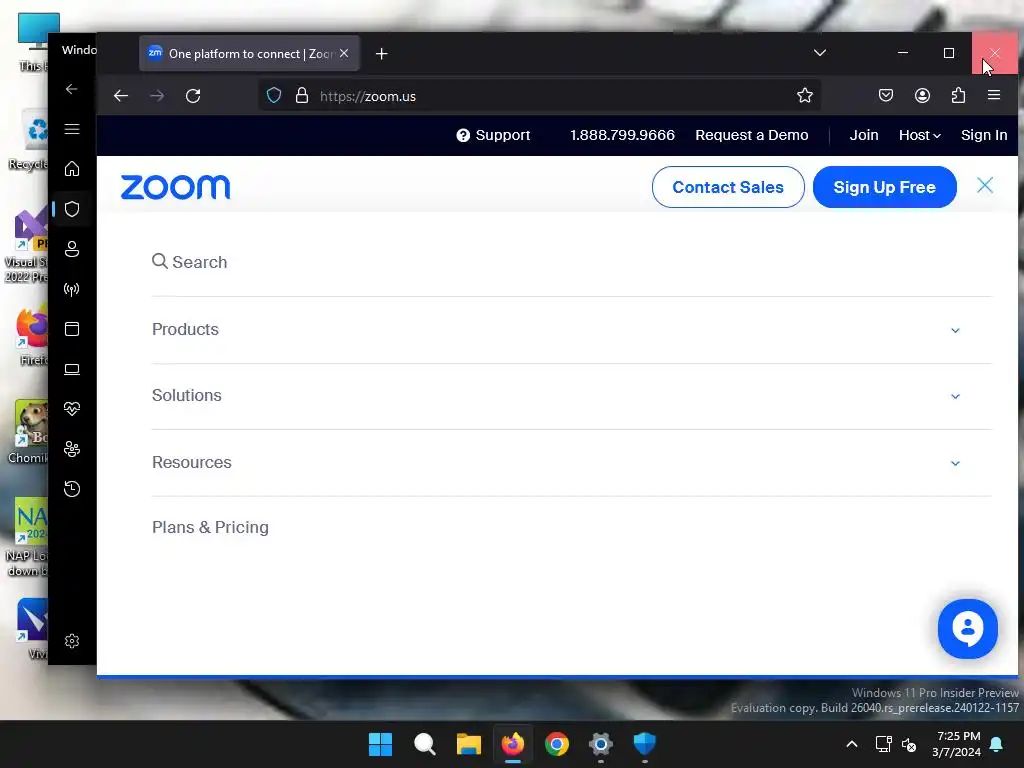Screen dimensions: 1024x768
Task: Open Chrome from taskbar
Action: coord(556,744)
